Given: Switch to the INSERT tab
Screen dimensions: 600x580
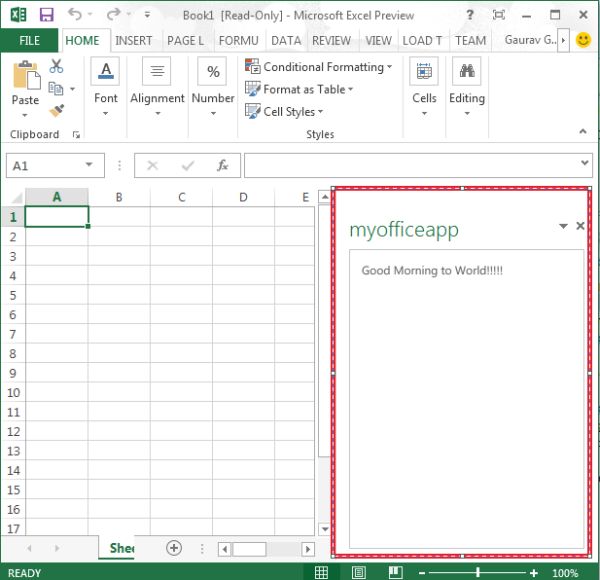Looking at the screenshot, I should point(134,41).
